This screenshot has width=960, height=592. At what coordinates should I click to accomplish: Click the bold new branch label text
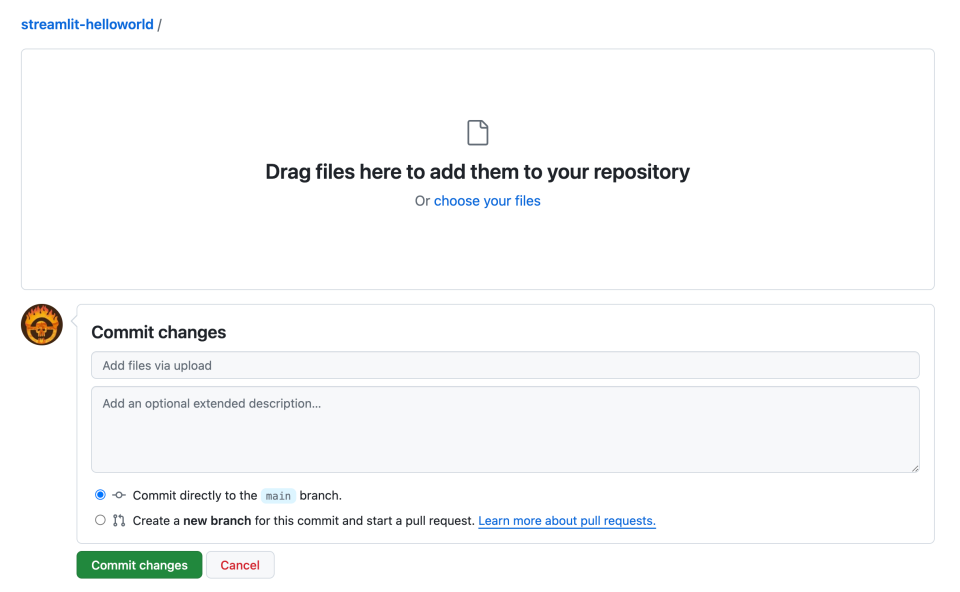click(x=217, y=520)
